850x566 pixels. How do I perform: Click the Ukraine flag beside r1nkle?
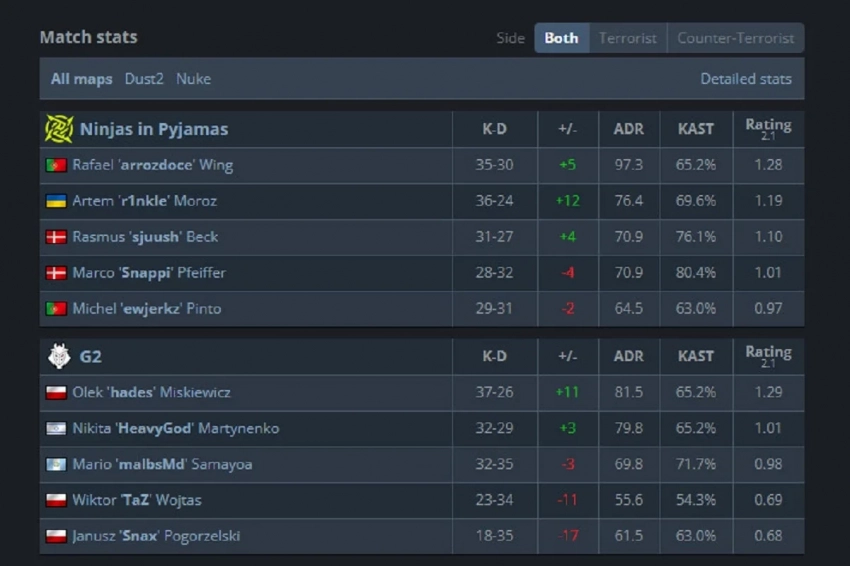click(x=56, y=201)
